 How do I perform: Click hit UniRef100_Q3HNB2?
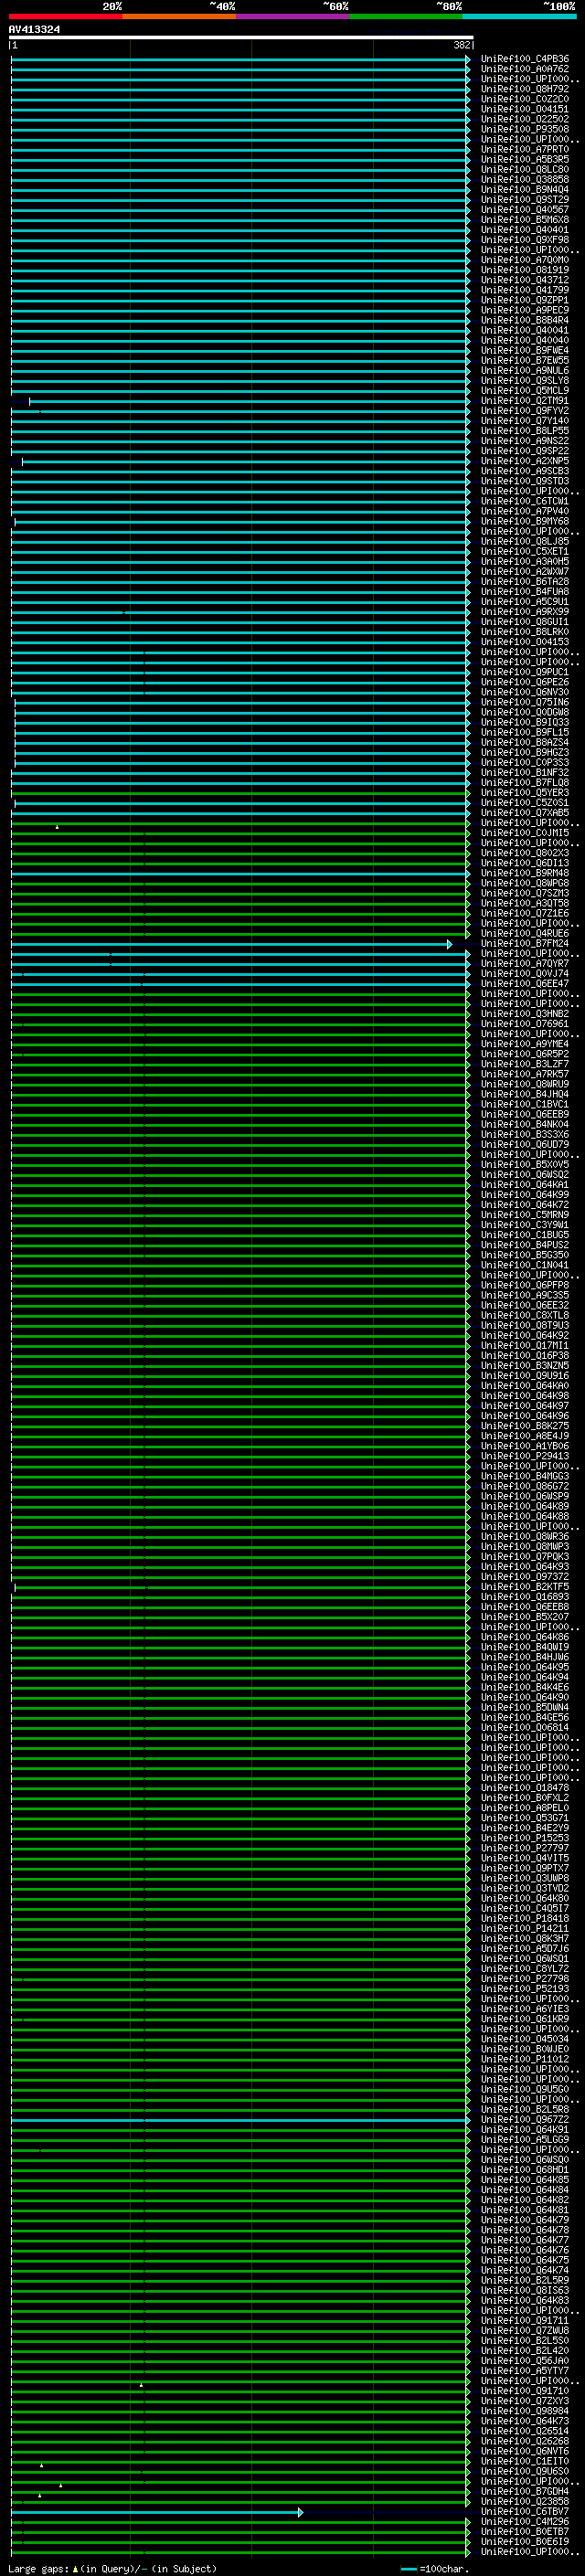524,1013
